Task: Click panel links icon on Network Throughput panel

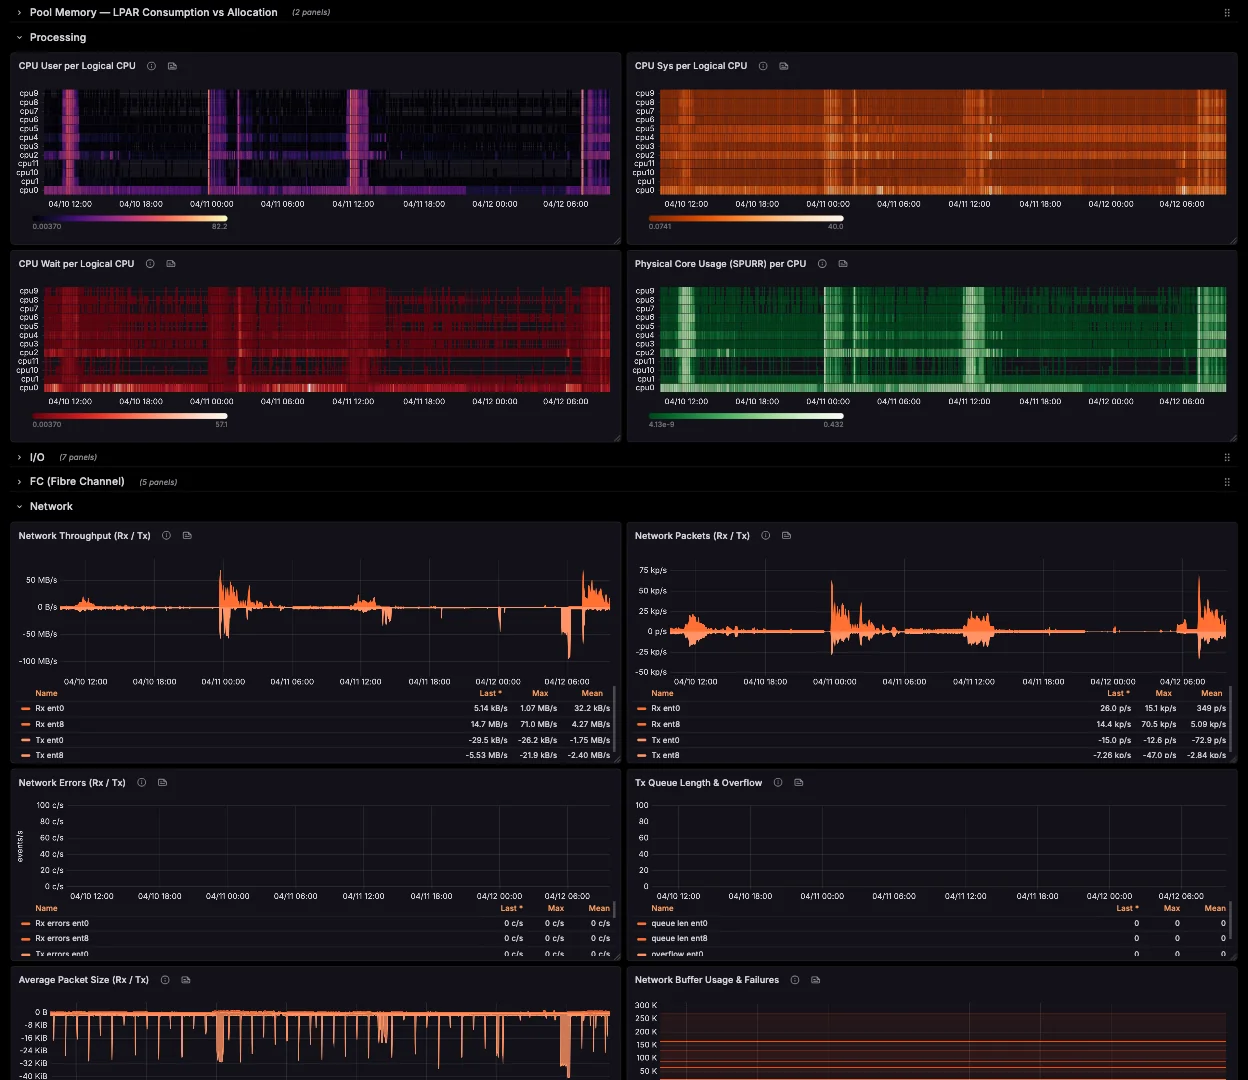Action: pyautogui.click(x=187, y=535)
